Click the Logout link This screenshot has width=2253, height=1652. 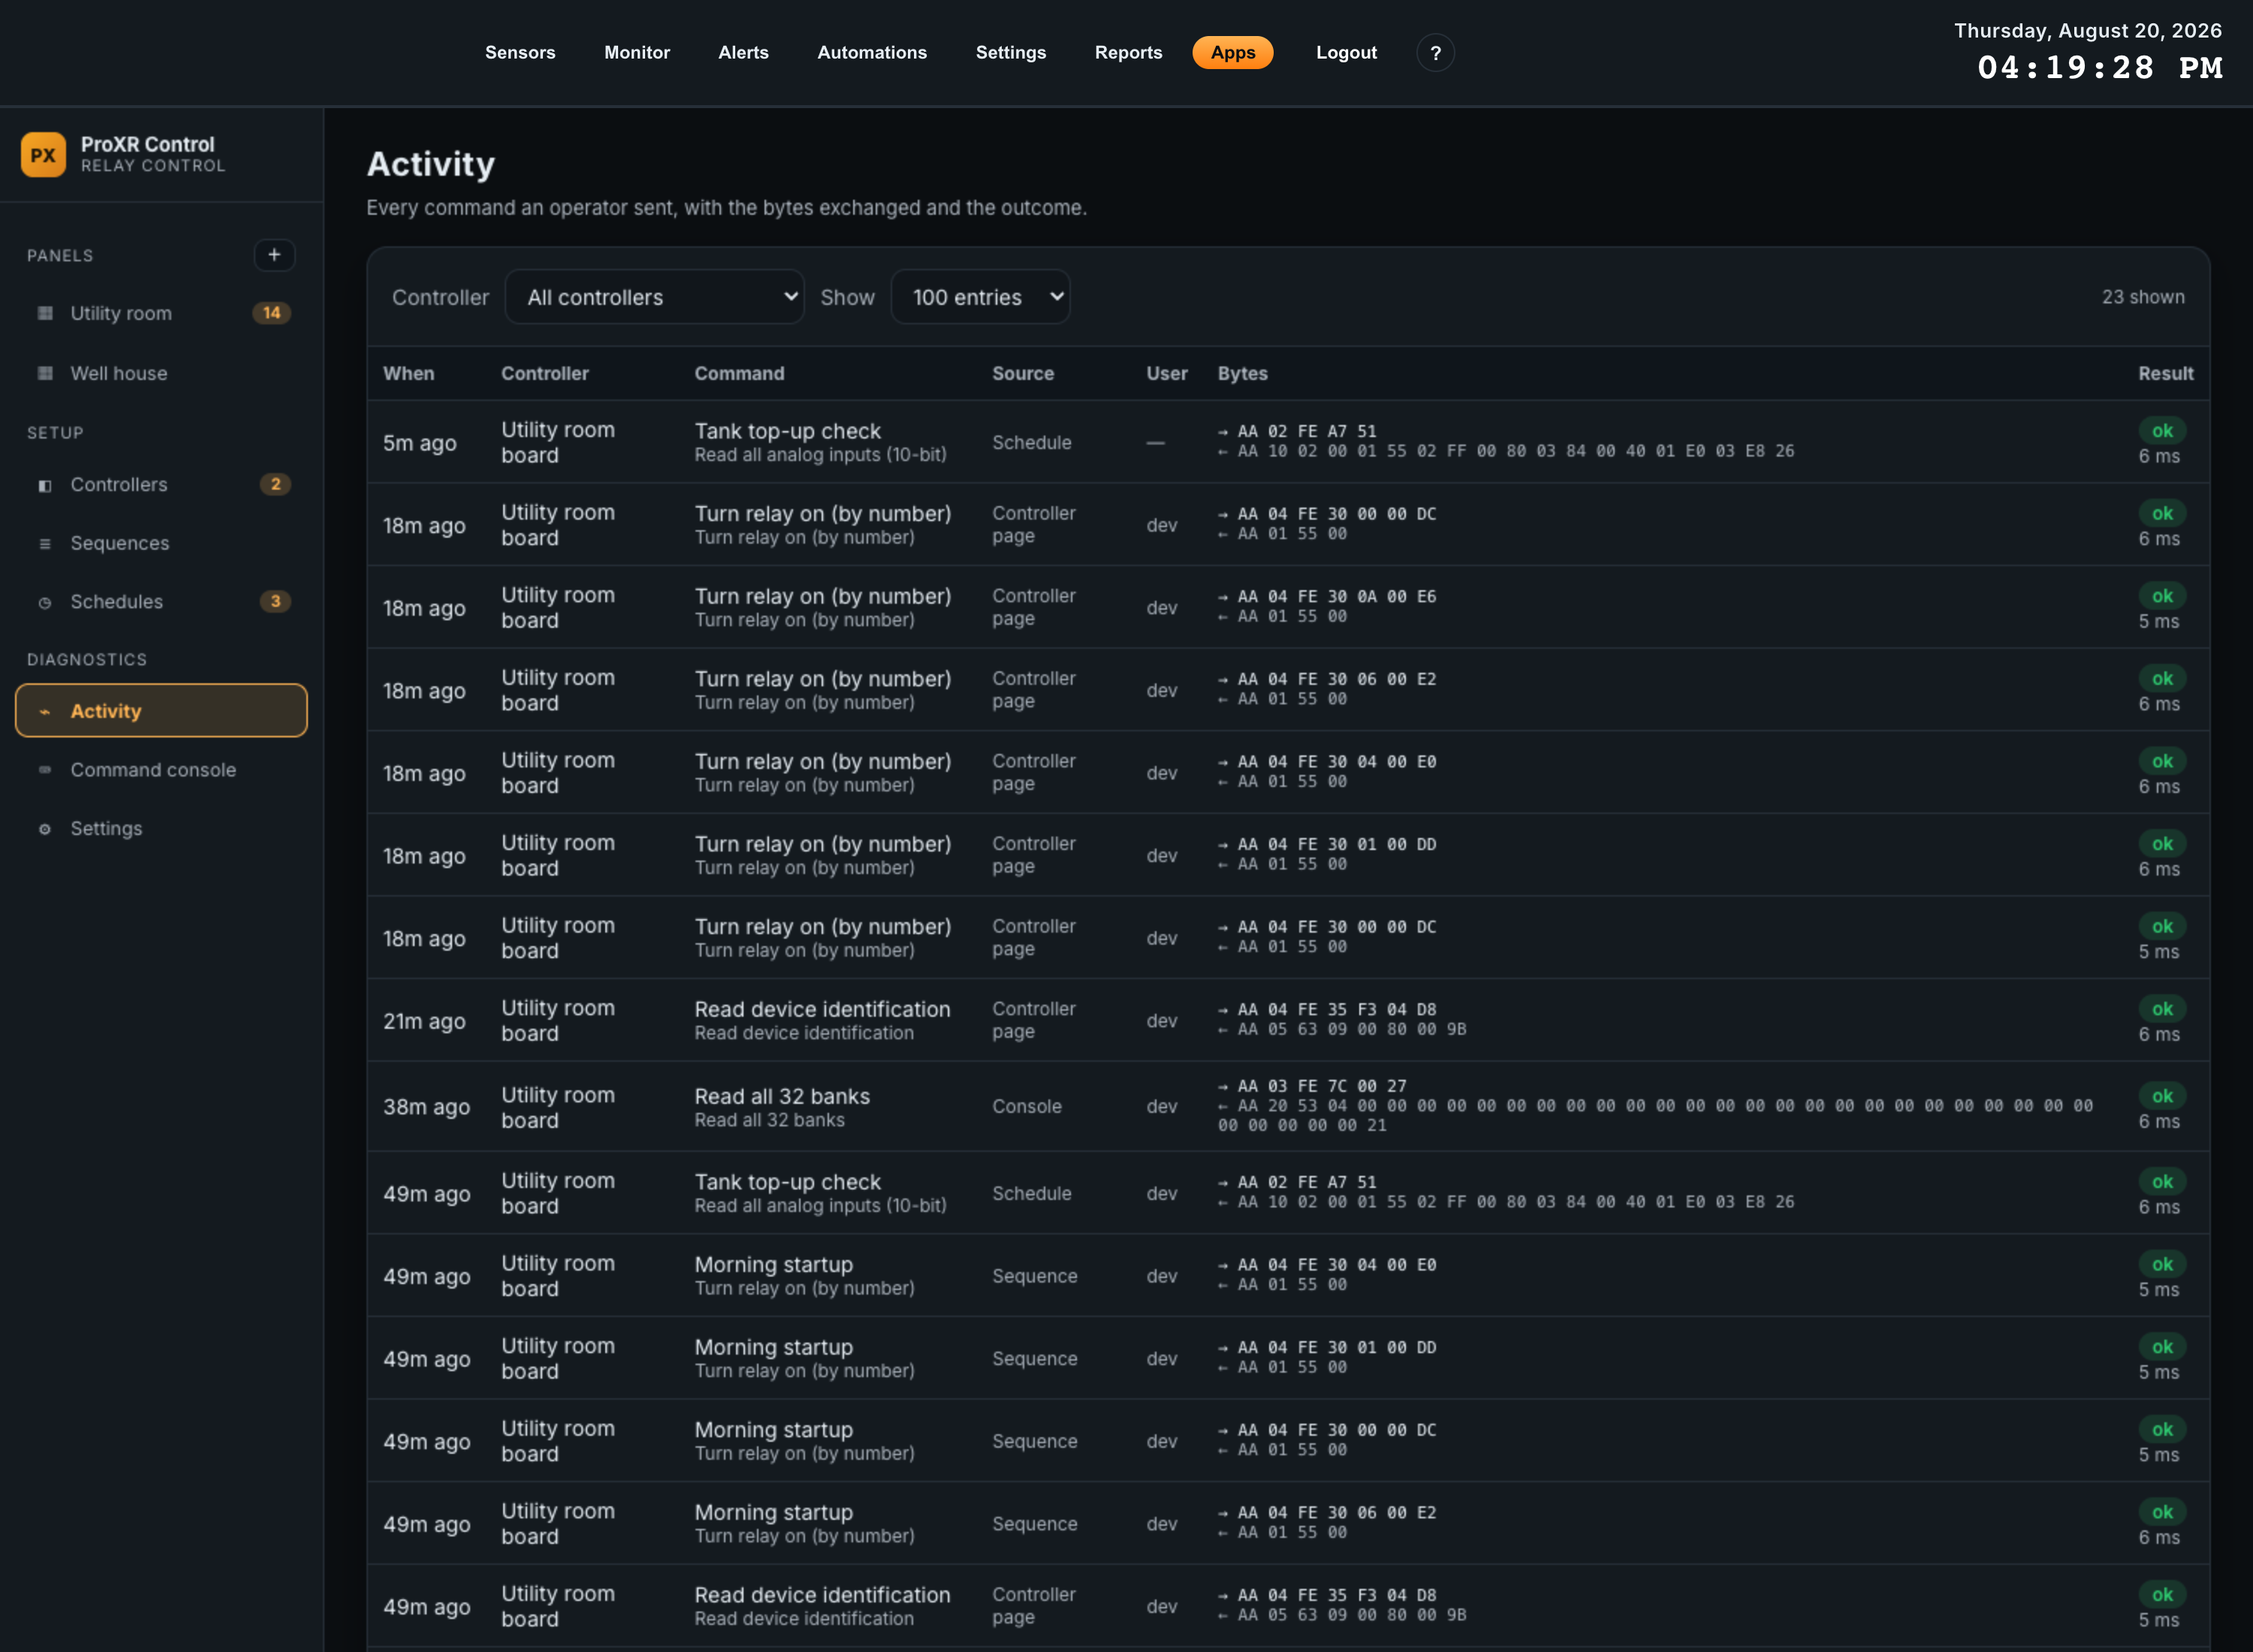pos(1346,53)
